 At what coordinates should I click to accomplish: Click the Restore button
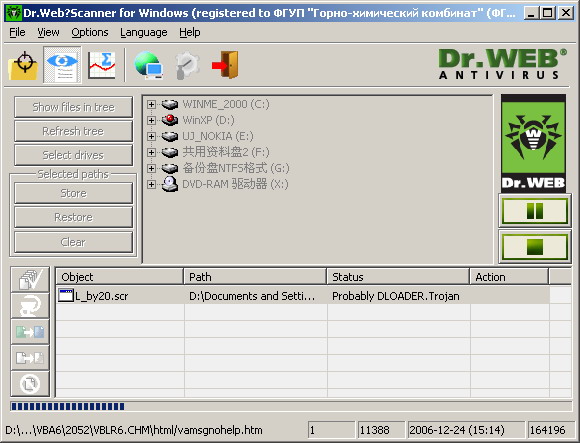tap(73, 217)
